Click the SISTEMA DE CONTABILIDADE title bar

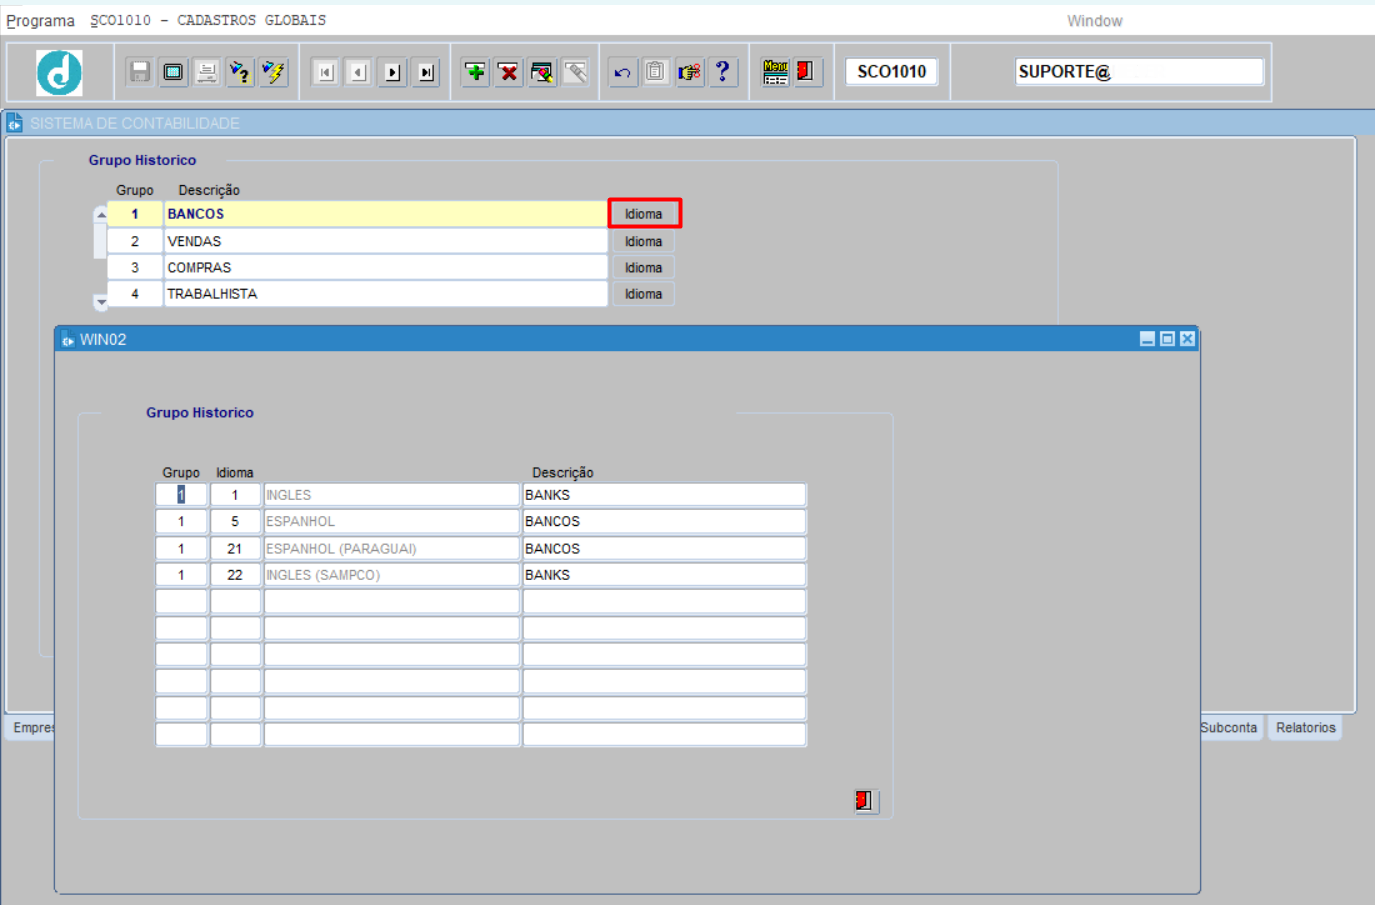click(x=687, y=123)
